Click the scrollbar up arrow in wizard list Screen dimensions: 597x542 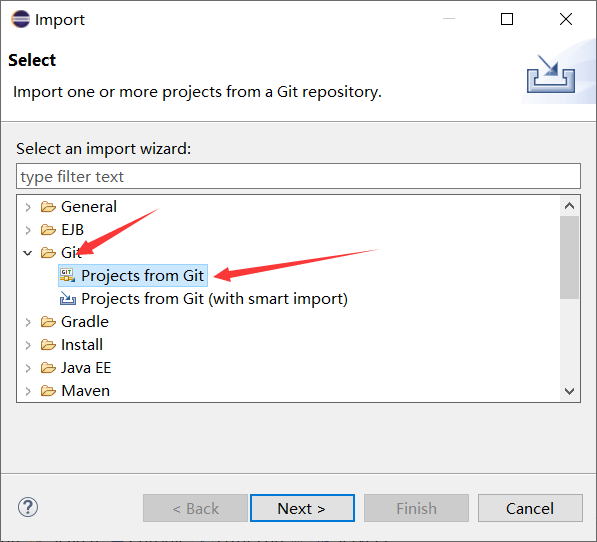(x=570, y=206)
